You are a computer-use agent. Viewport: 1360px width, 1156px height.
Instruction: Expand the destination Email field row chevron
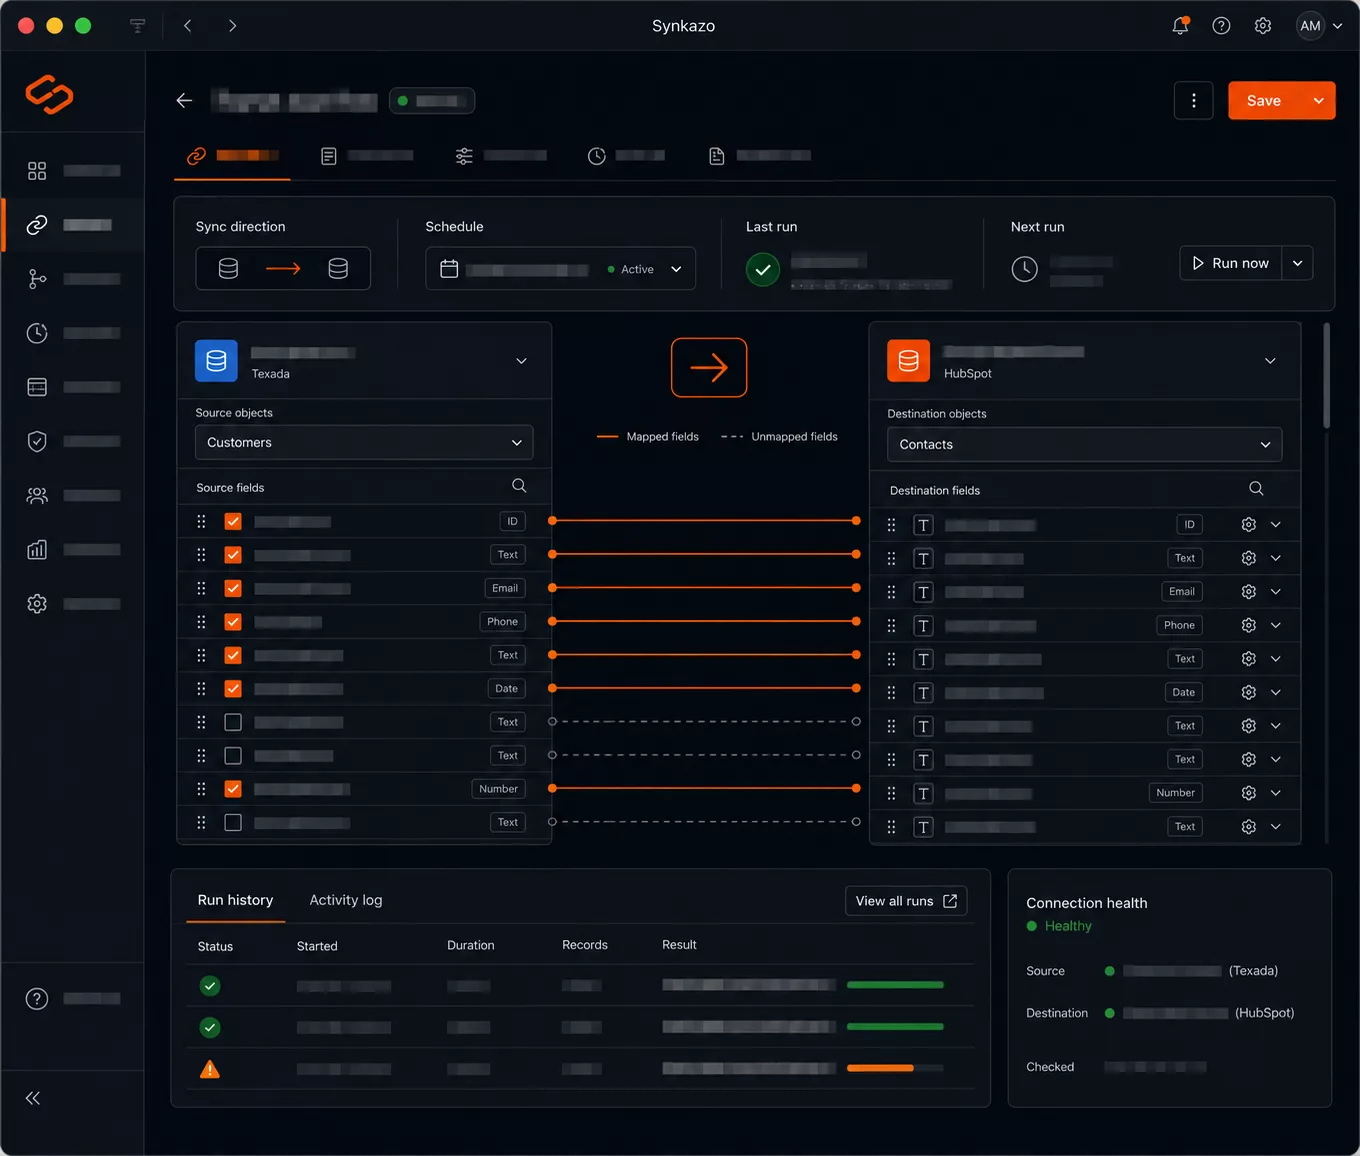pyautogui.click(x=1276, y=592)
